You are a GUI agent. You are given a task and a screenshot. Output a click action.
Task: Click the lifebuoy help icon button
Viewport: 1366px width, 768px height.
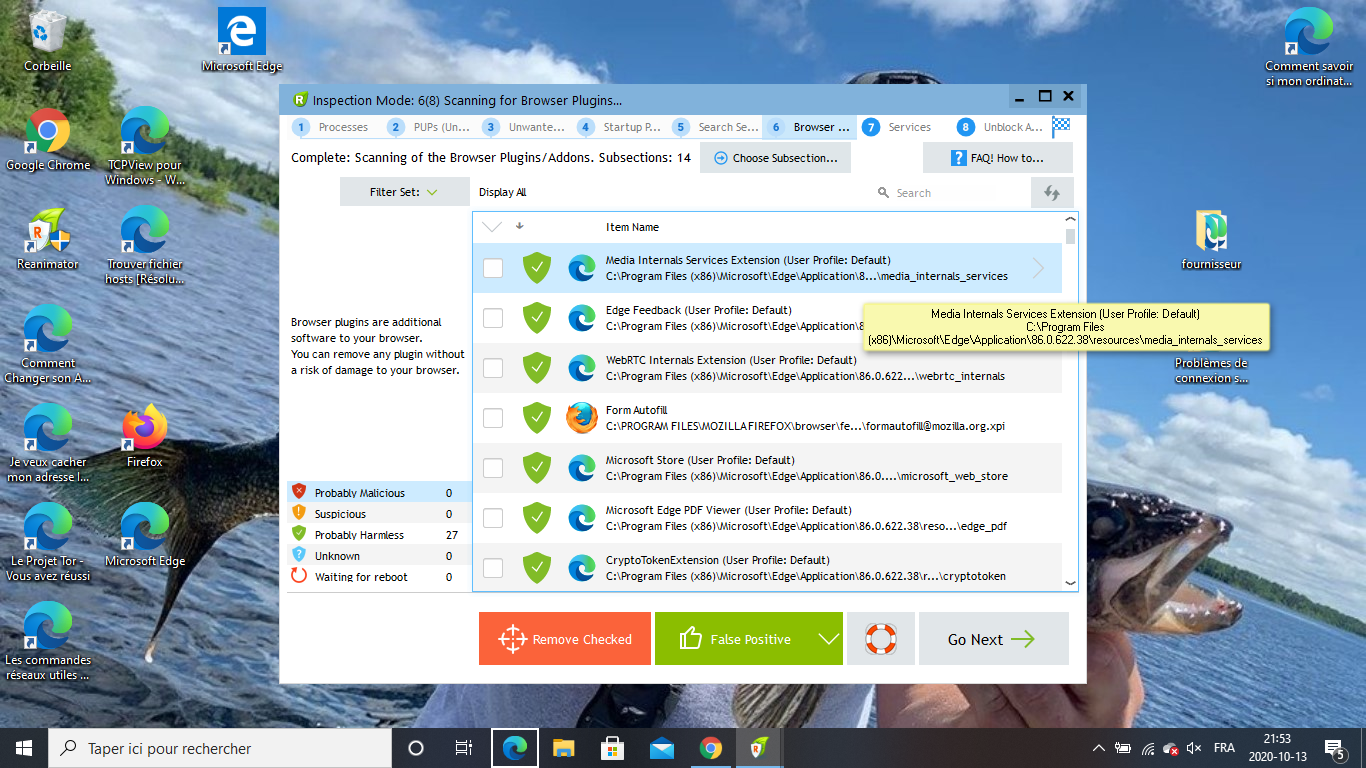click(881, 638)
